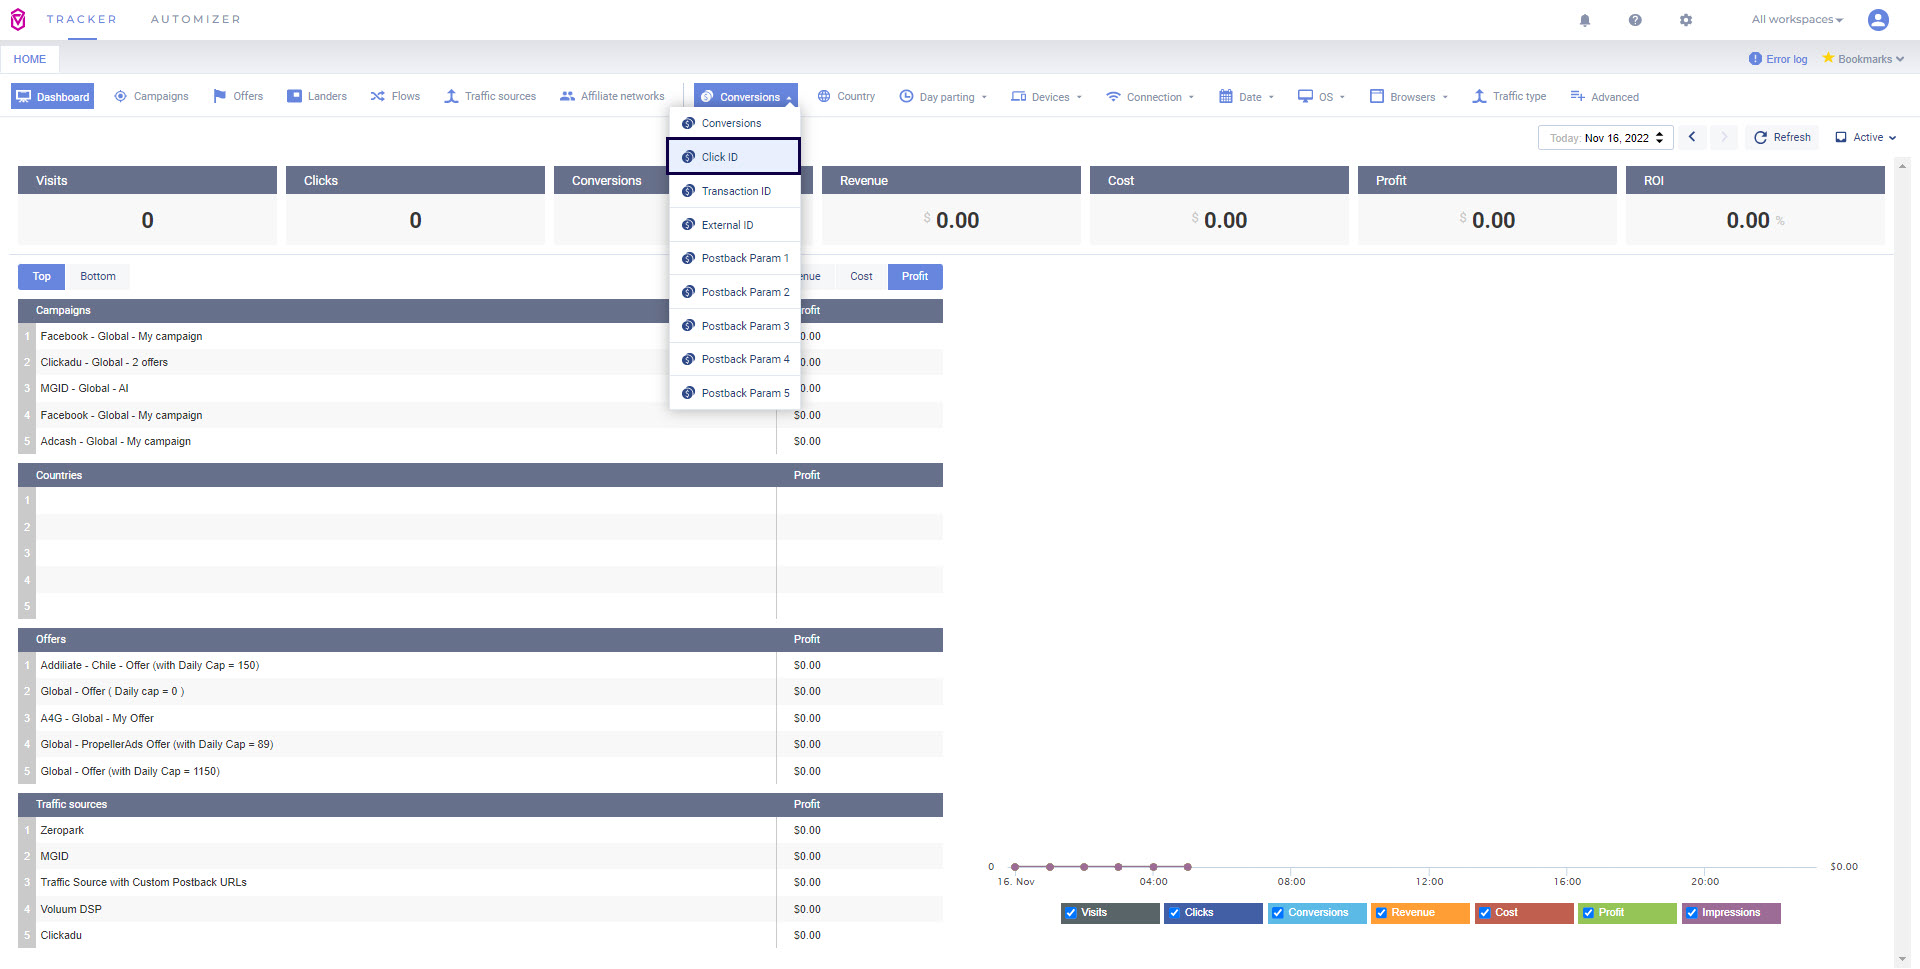Disable the Impressions chart checkbox
Screen dimensions: 1920x969
[1692, 913]
